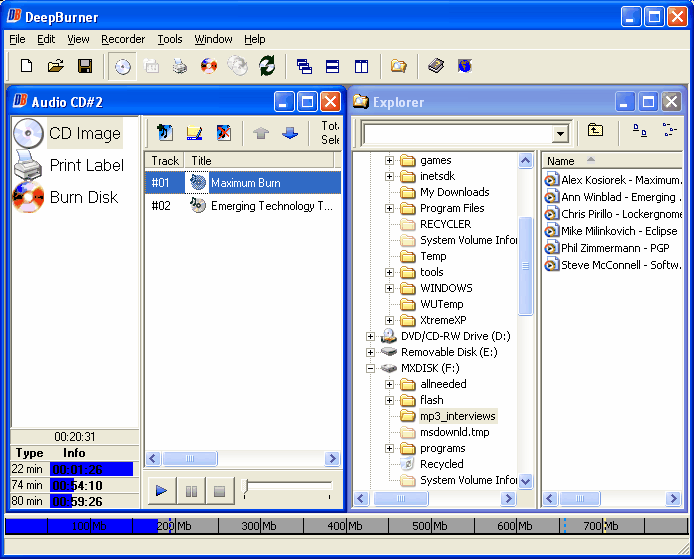Click the track list horizontal scrollbar thumb
This screenshot has height=559, width=694.
point(190,459)
